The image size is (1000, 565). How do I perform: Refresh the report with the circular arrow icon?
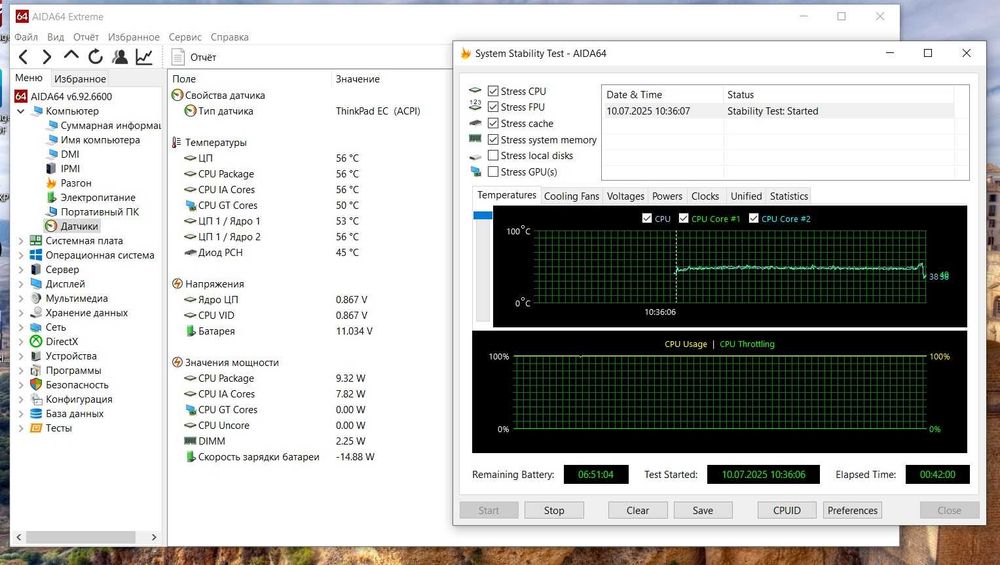coord(96,57)
